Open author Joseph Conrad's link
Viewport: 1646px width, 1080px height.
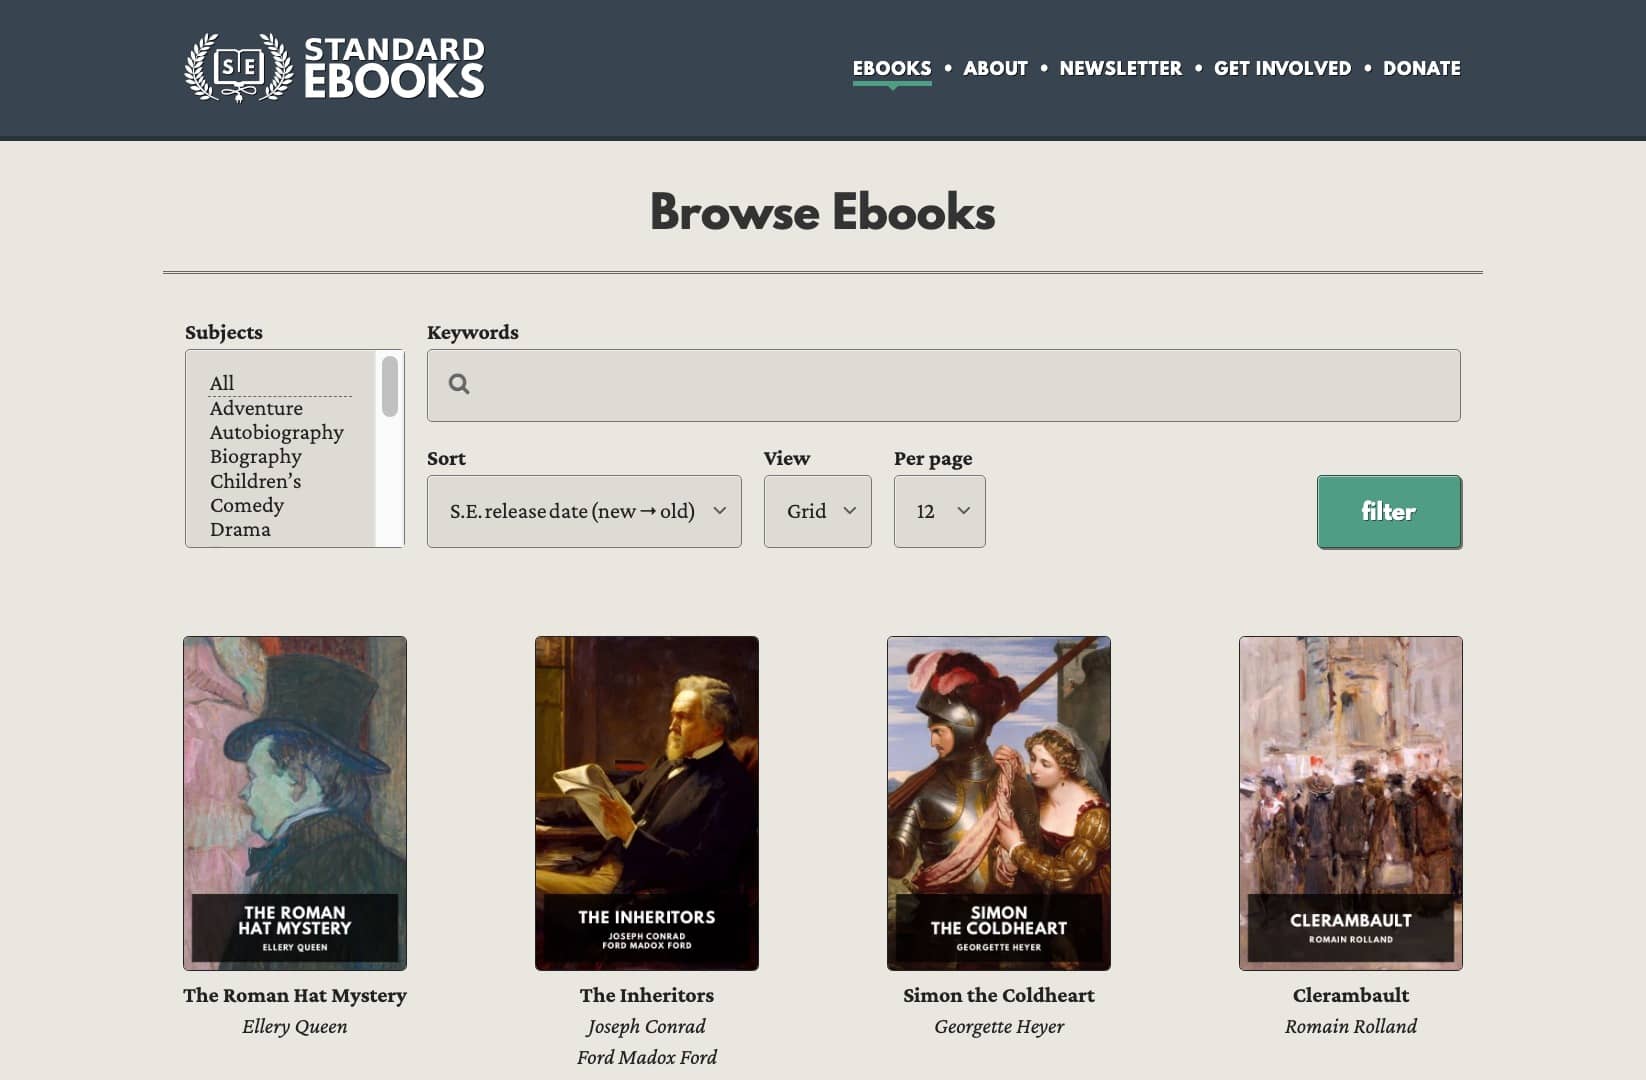[x=646, y=1026]
